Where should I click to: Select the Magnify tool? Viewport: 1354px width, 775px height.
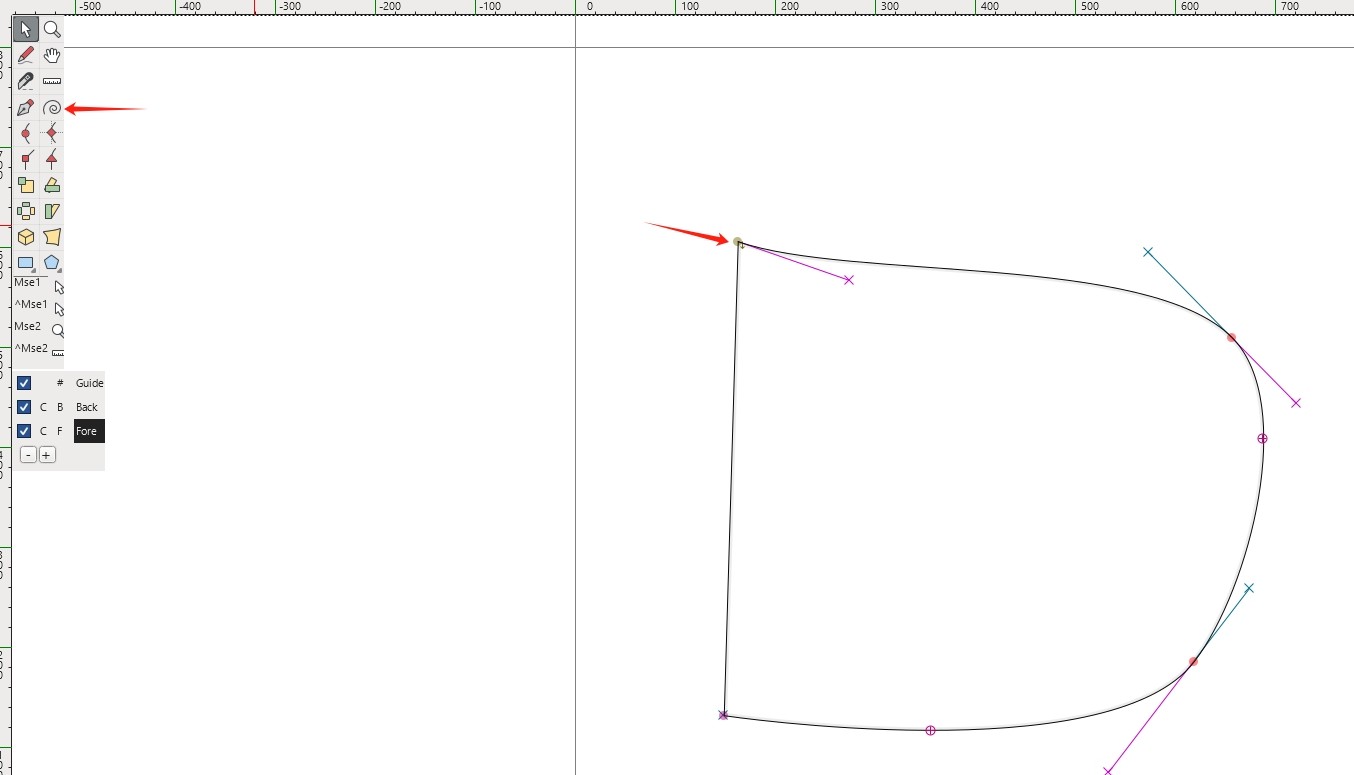pyautogui.click(x=52, y=30)
